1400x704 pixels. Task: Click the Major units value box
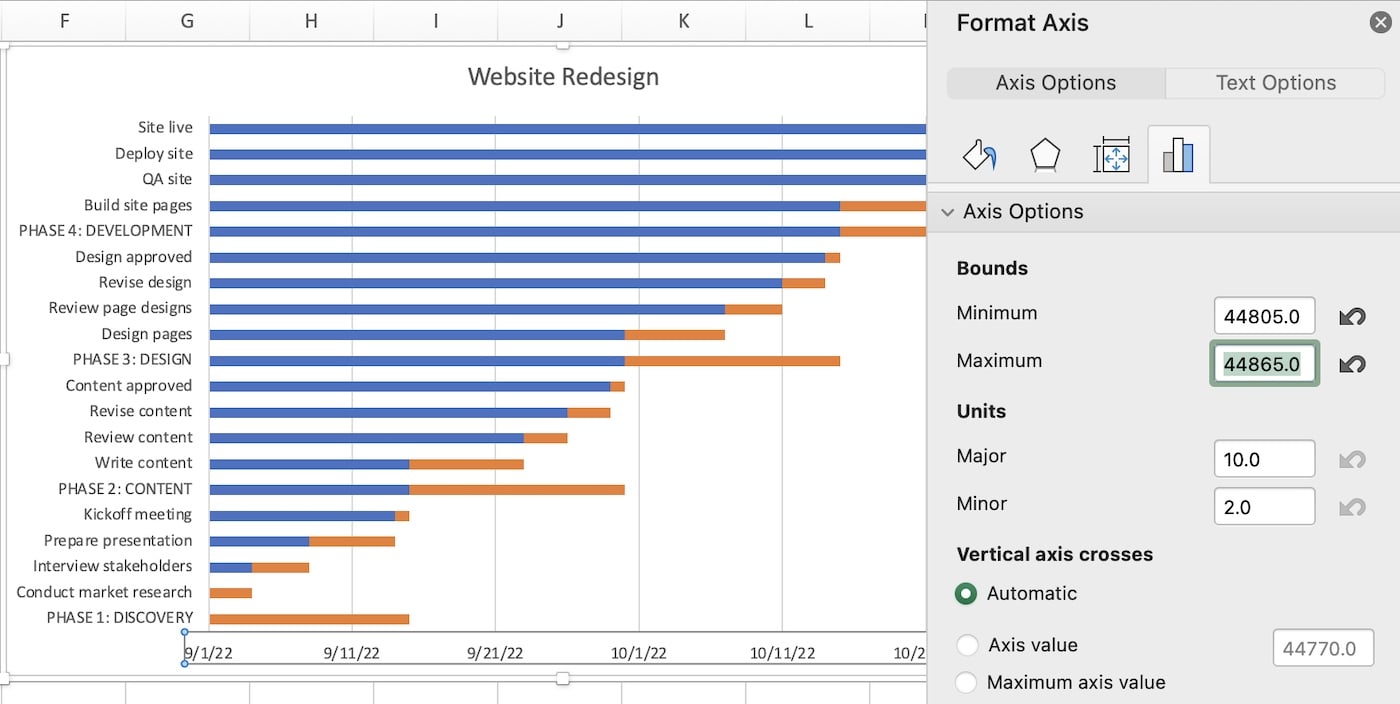1264,458
